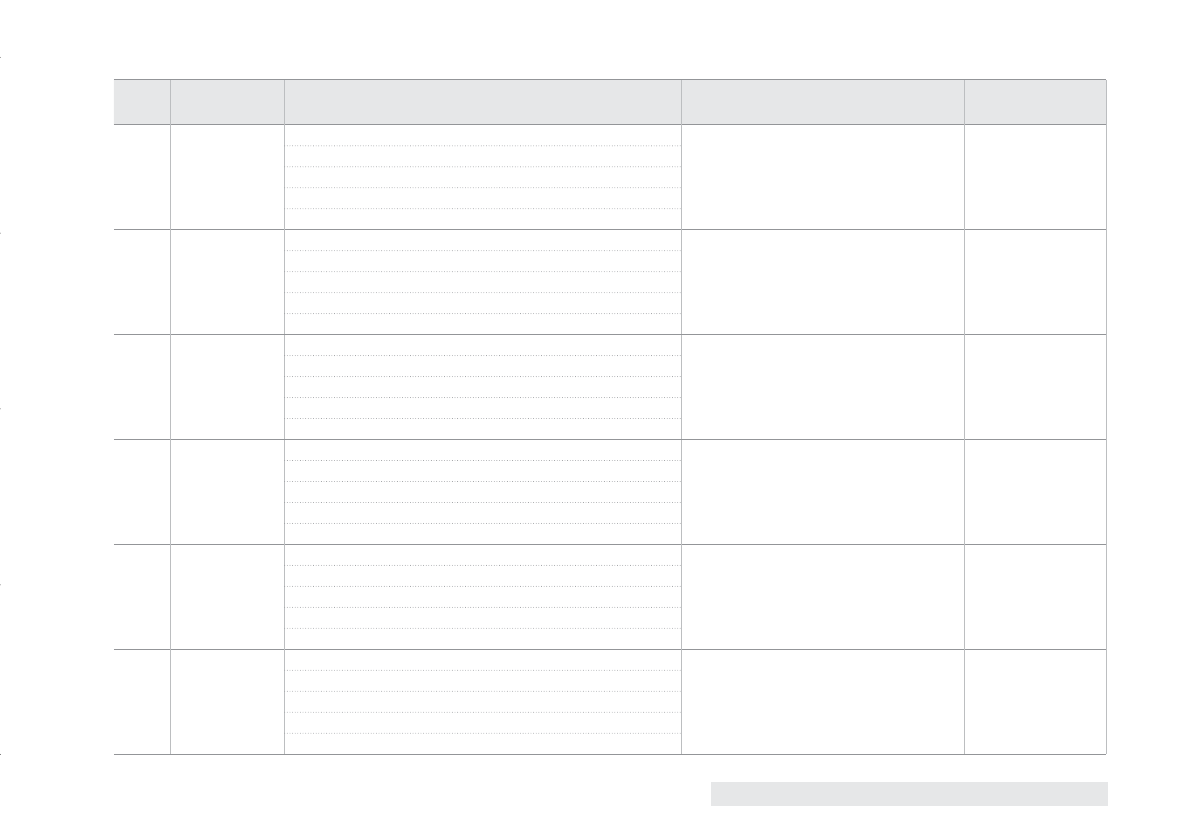
Task: Click first dotted line in first table row
Action: (483, 146)
